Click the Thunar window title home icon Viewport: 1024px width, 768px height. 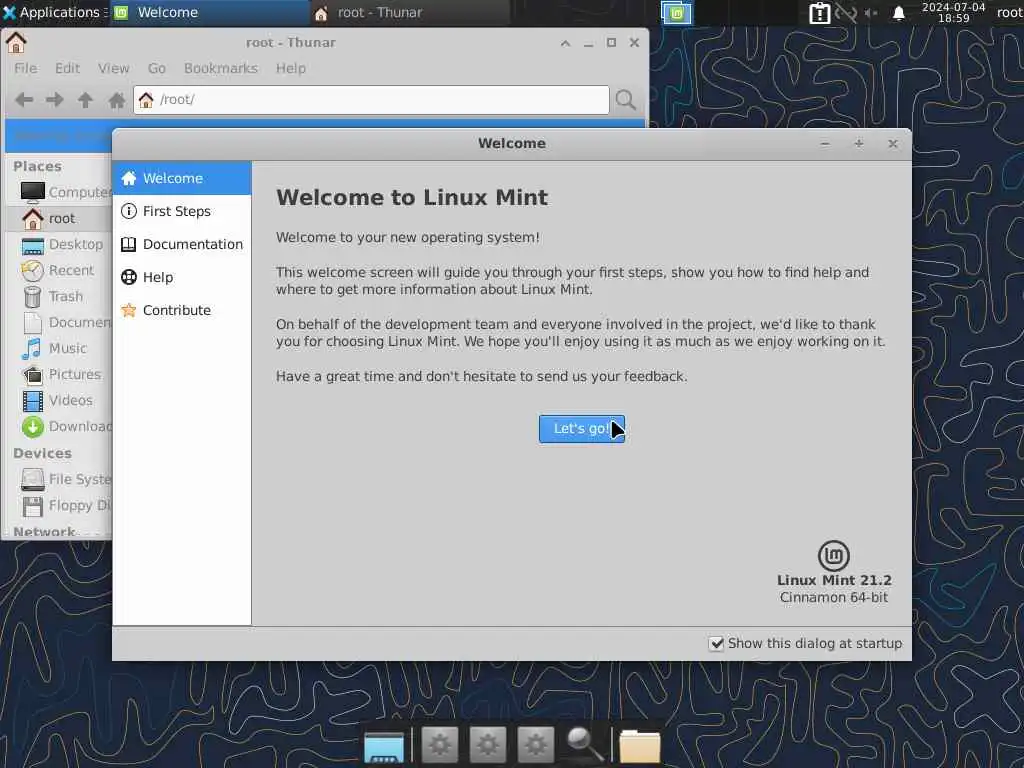click(x=16, y=42)
